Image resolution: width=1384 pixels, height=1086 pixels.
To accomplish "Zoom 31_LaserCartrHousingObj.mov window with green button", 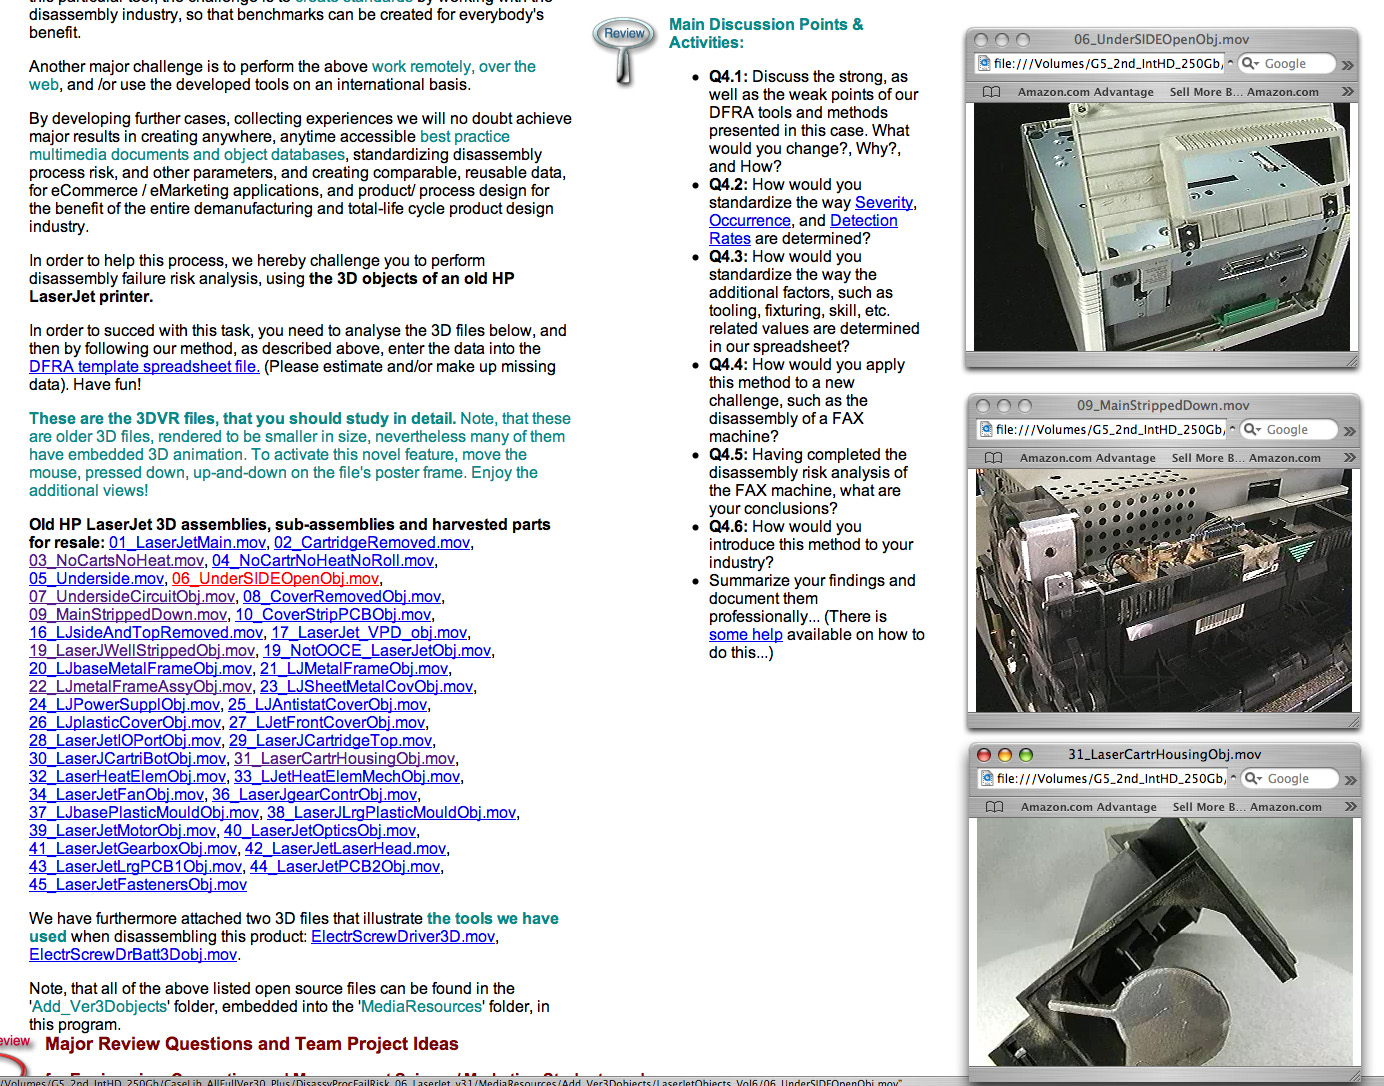I will (1025, 755).
